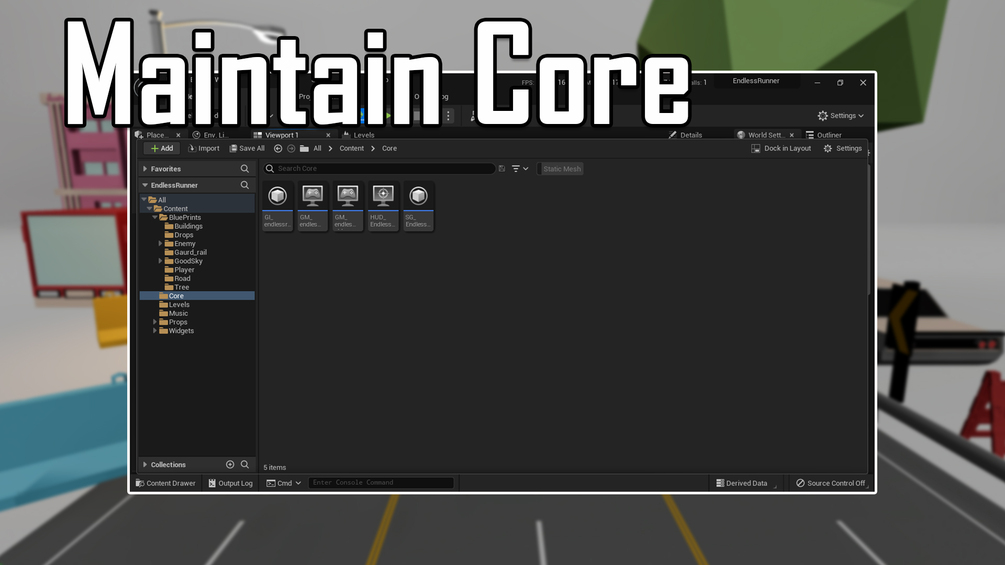Switch to the Levels tab
The image size is (1005, 565).
pos(359,135)
